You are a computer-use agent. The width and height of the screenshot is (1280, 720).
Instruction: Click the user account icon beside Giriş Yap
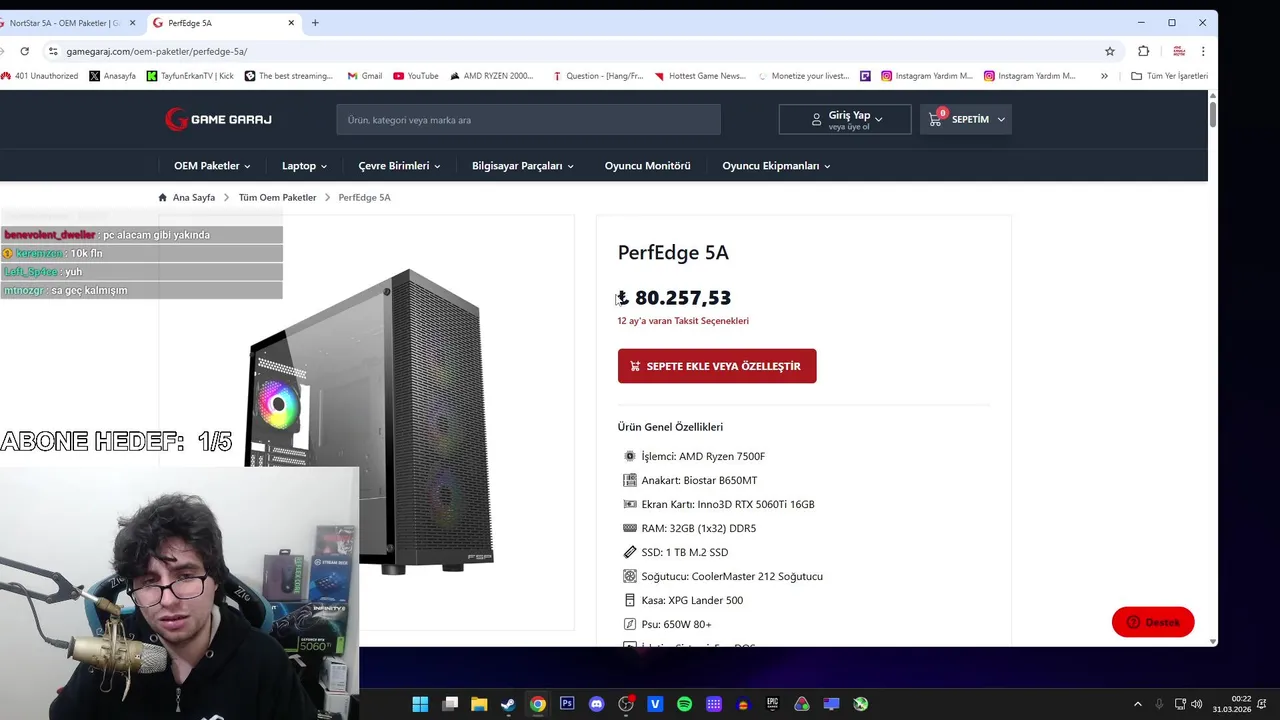(x=816, y=120)
